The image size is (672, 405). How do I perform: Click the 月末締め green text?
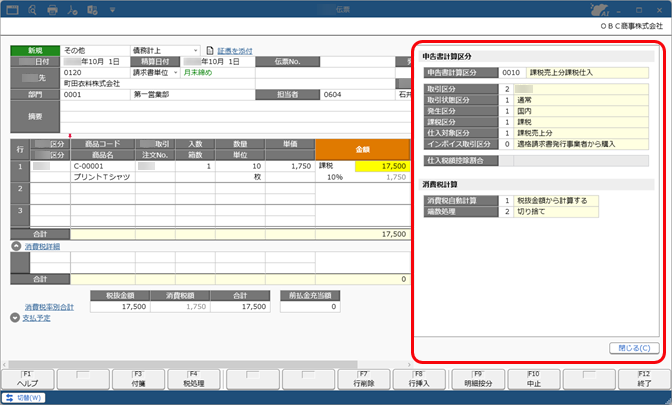pos(198,72)
